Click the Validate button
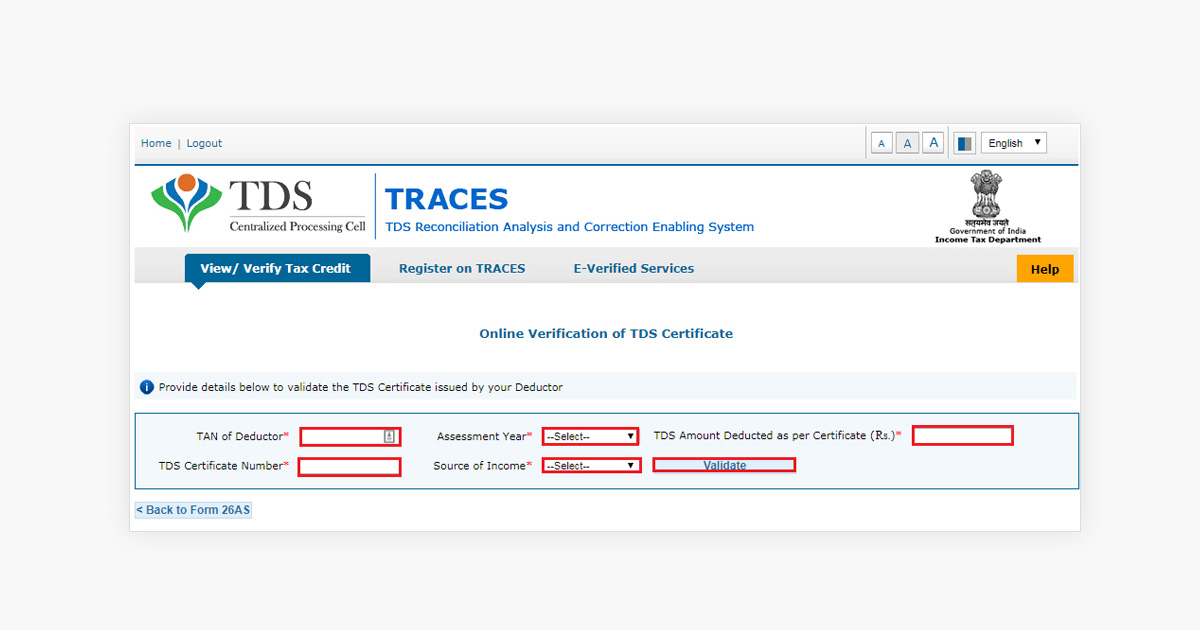Viewport: 1200px width, 630px height. pos(724,465)
